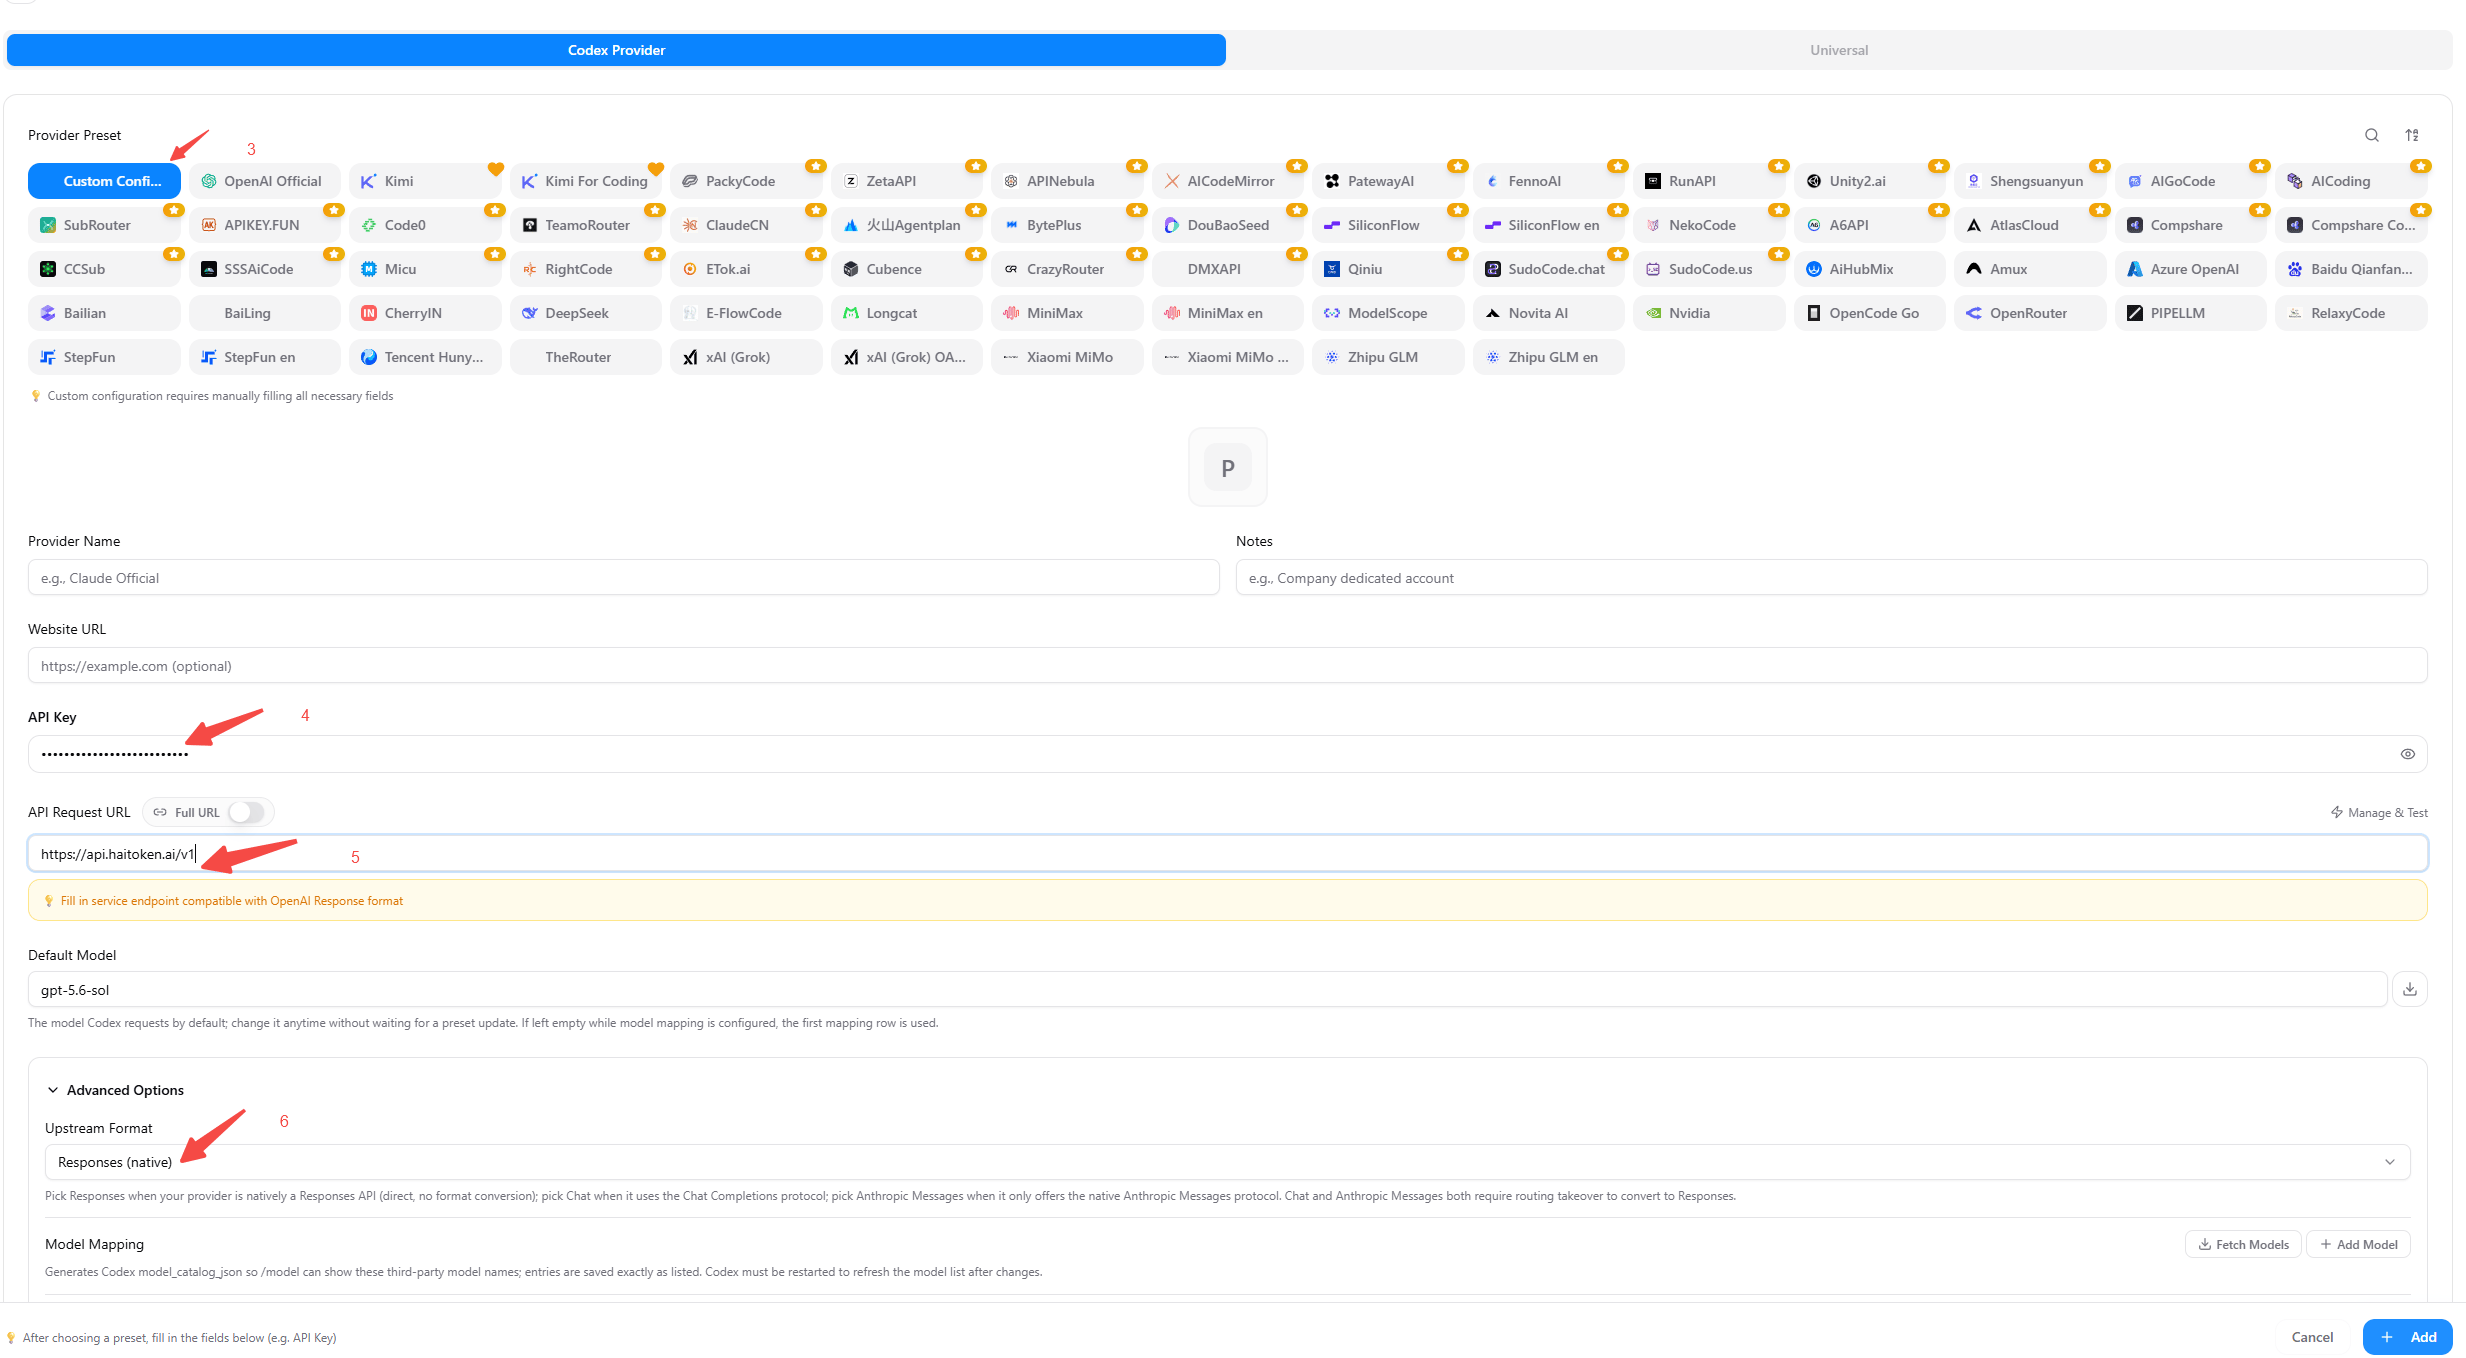Pick the PackyCode preset
The width and height of the screenshot is (2466, 1358).
coord(746,181)
